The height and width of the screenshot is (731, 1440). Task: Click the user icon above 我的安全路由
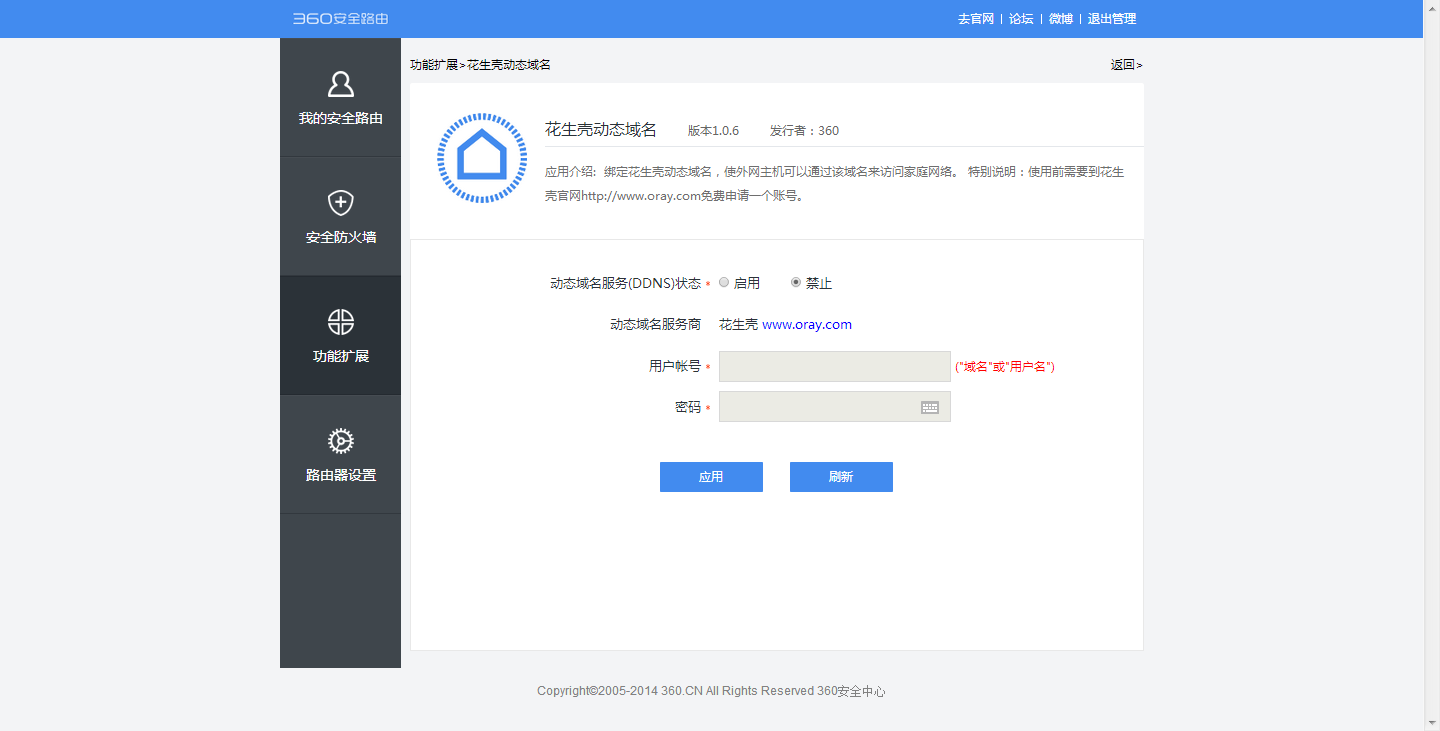tap(341, 84)
